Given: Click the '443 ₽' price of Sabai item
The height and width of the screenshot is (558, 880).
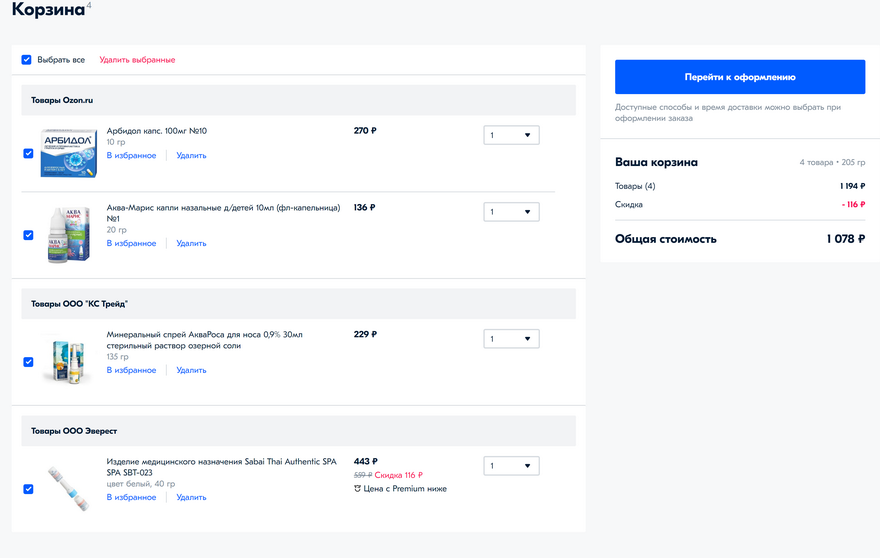Looking at the screenshot, I should pos(365,461).
